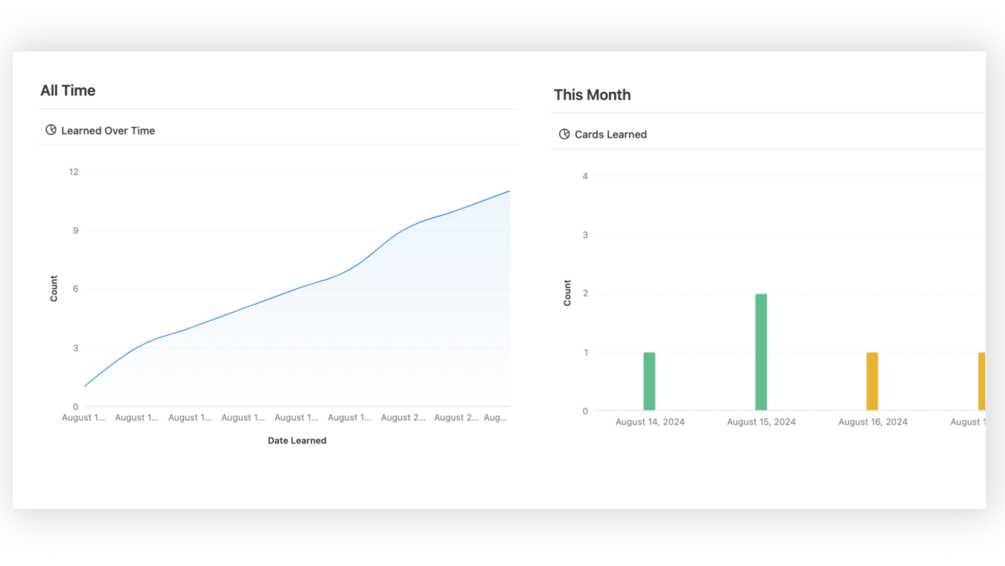Click the 6 value on the line chart axis

(x=76, y=289)
